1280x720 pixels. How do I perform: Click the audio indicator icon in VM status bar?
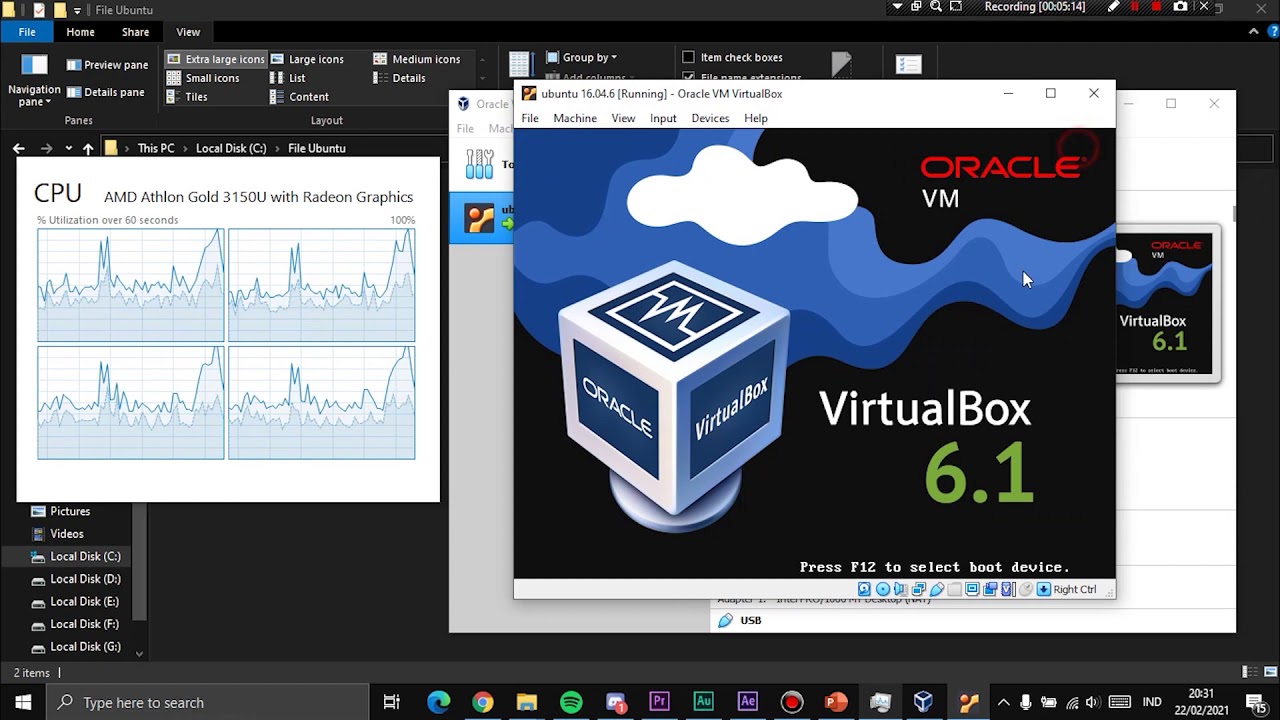901,589
